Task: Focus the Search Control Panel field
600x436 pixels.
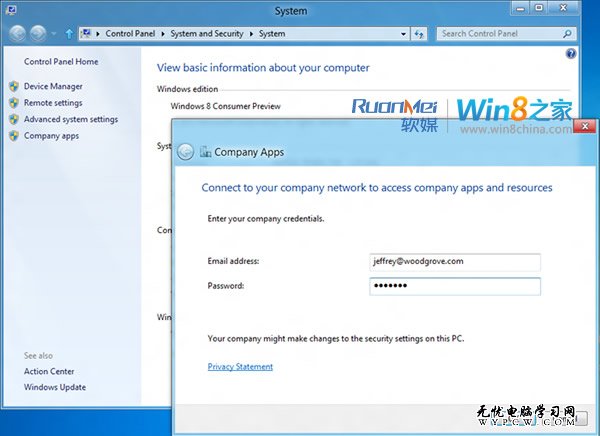Action: pyautogui.click(x=506, y=34)
